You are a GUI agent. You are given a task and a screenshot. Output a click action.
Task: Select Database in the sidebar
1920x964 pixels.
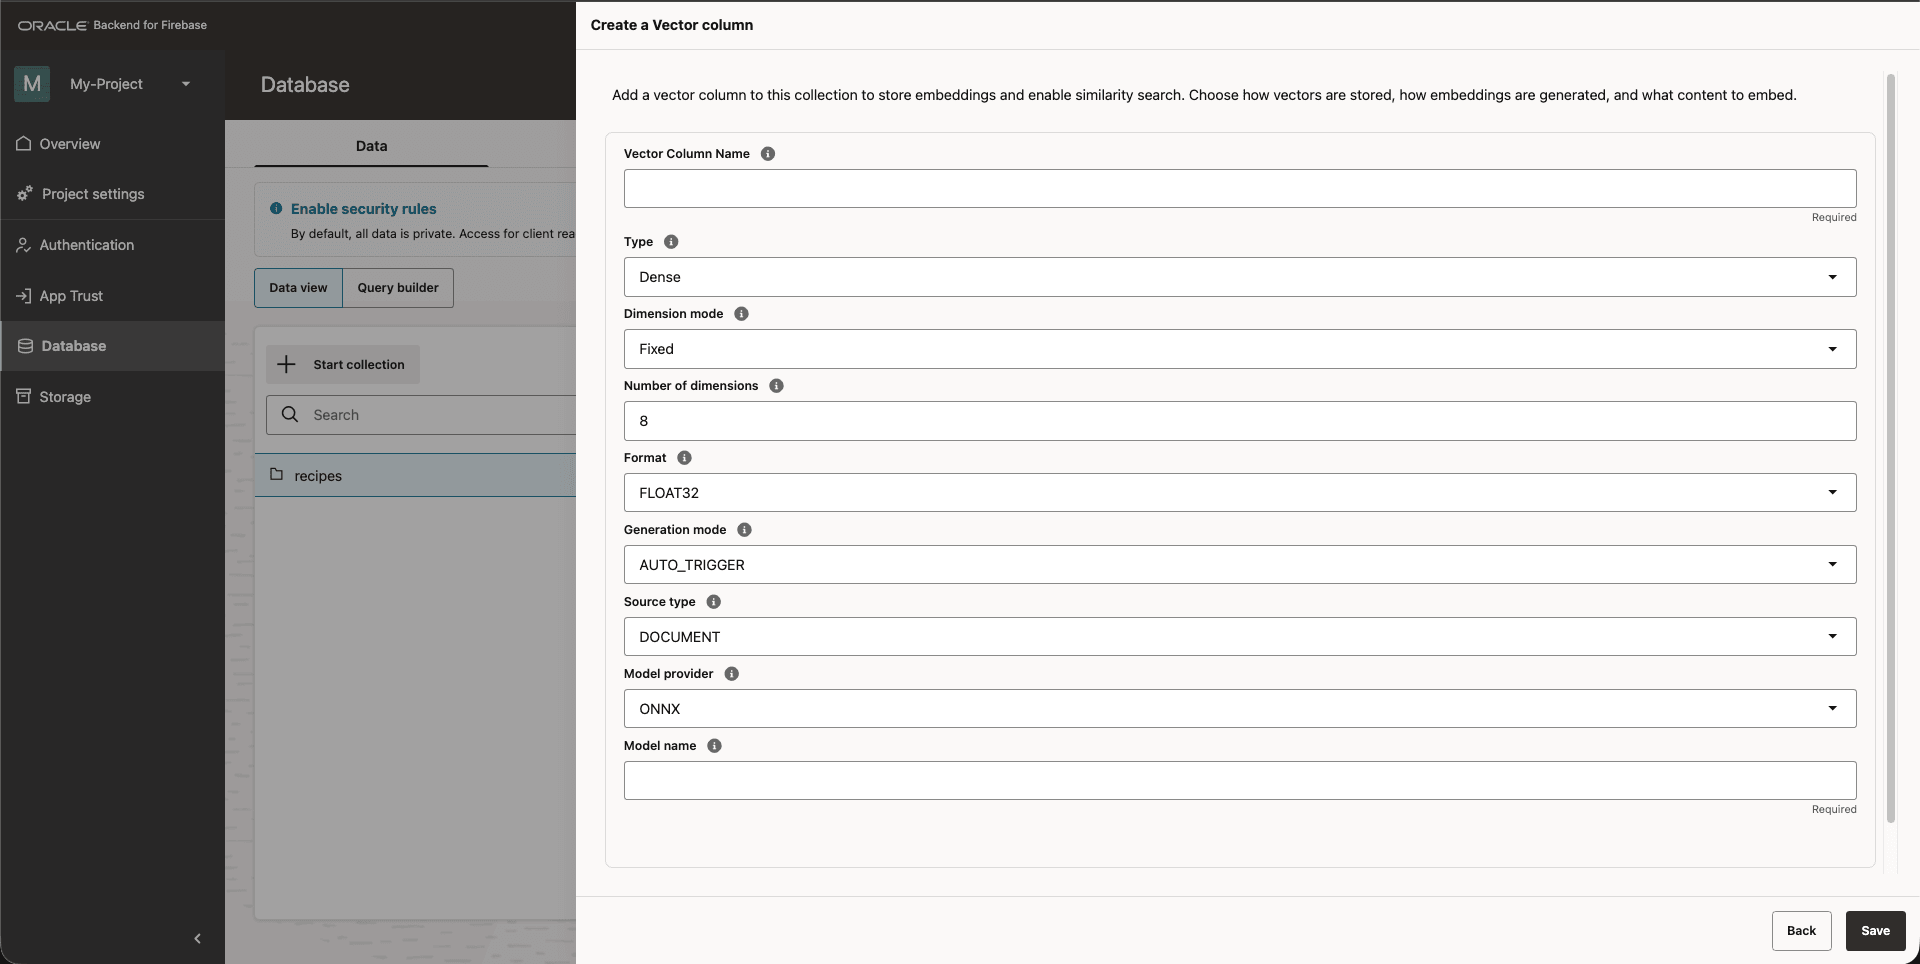[x=112, y=346]
